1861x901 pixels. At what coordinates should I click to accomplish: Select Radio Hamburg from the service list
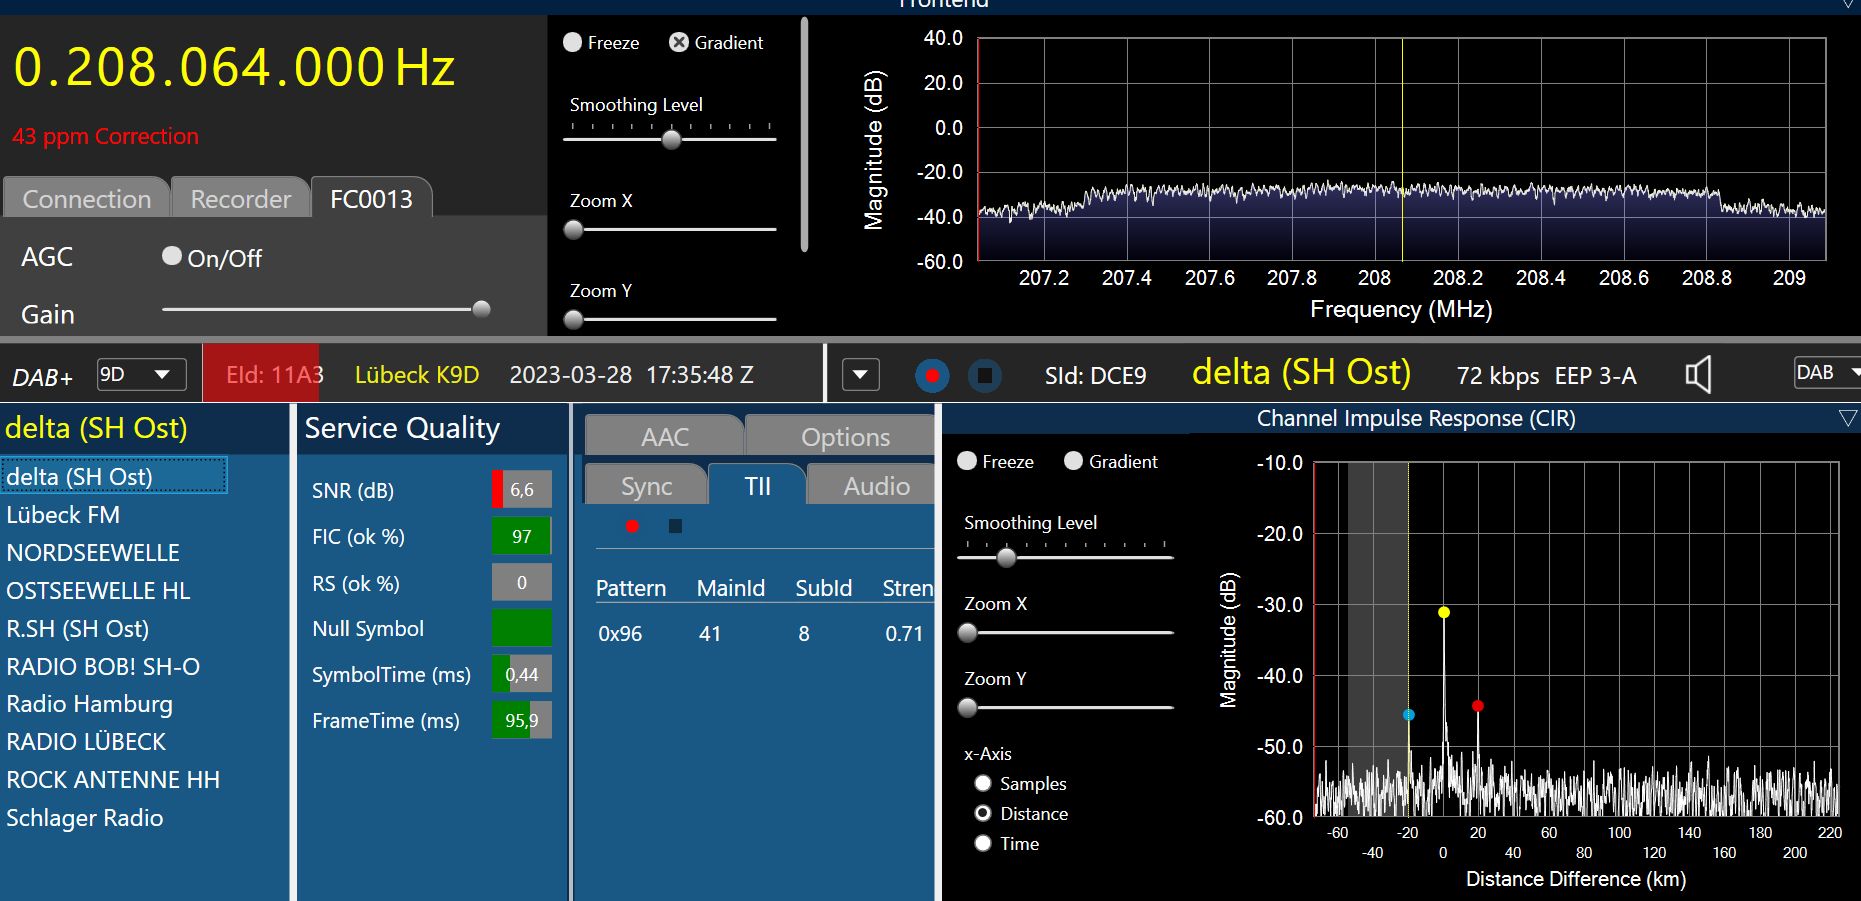tap(90, 704)
